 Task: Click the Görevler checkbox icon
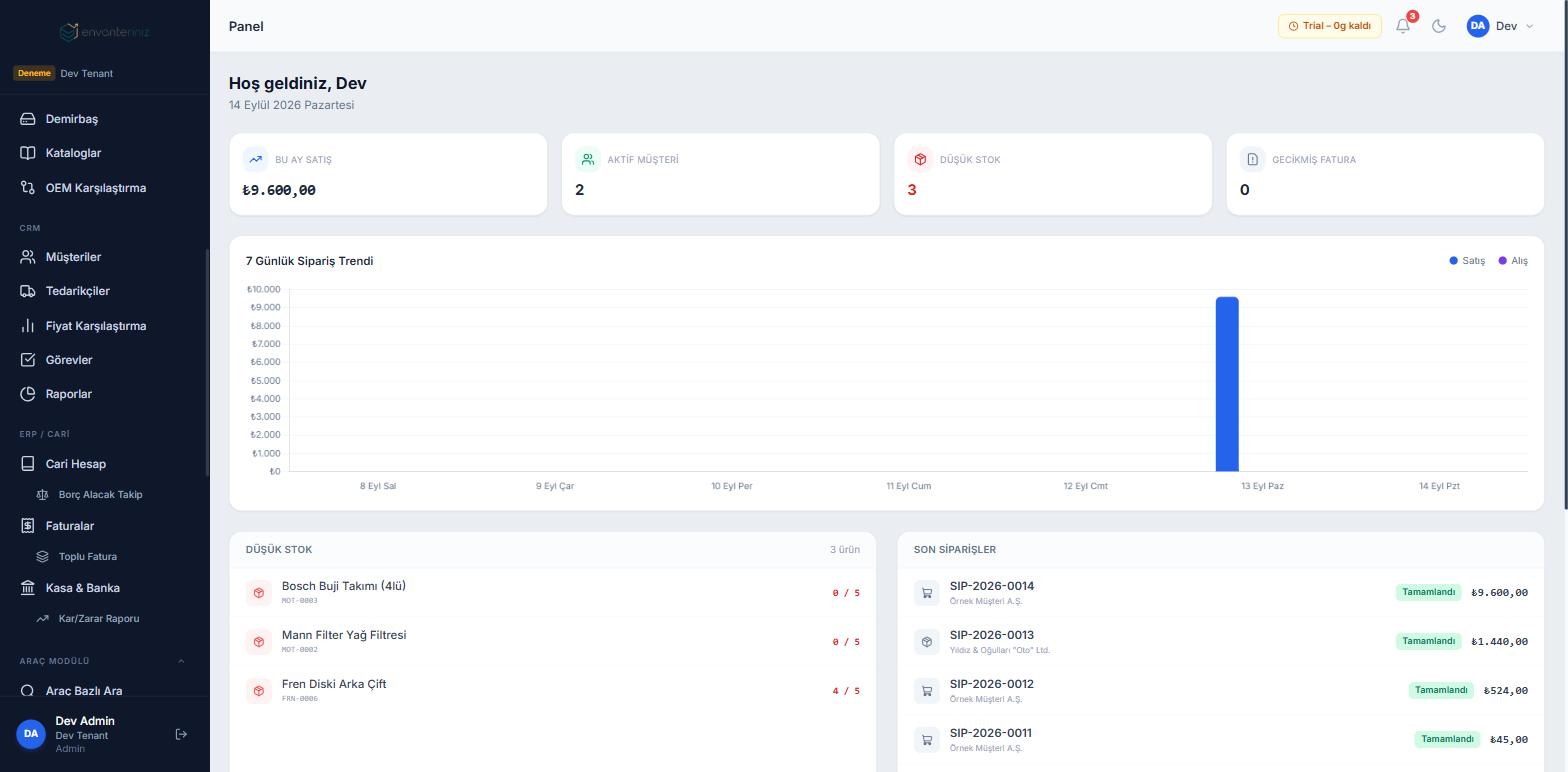(28, 360)
